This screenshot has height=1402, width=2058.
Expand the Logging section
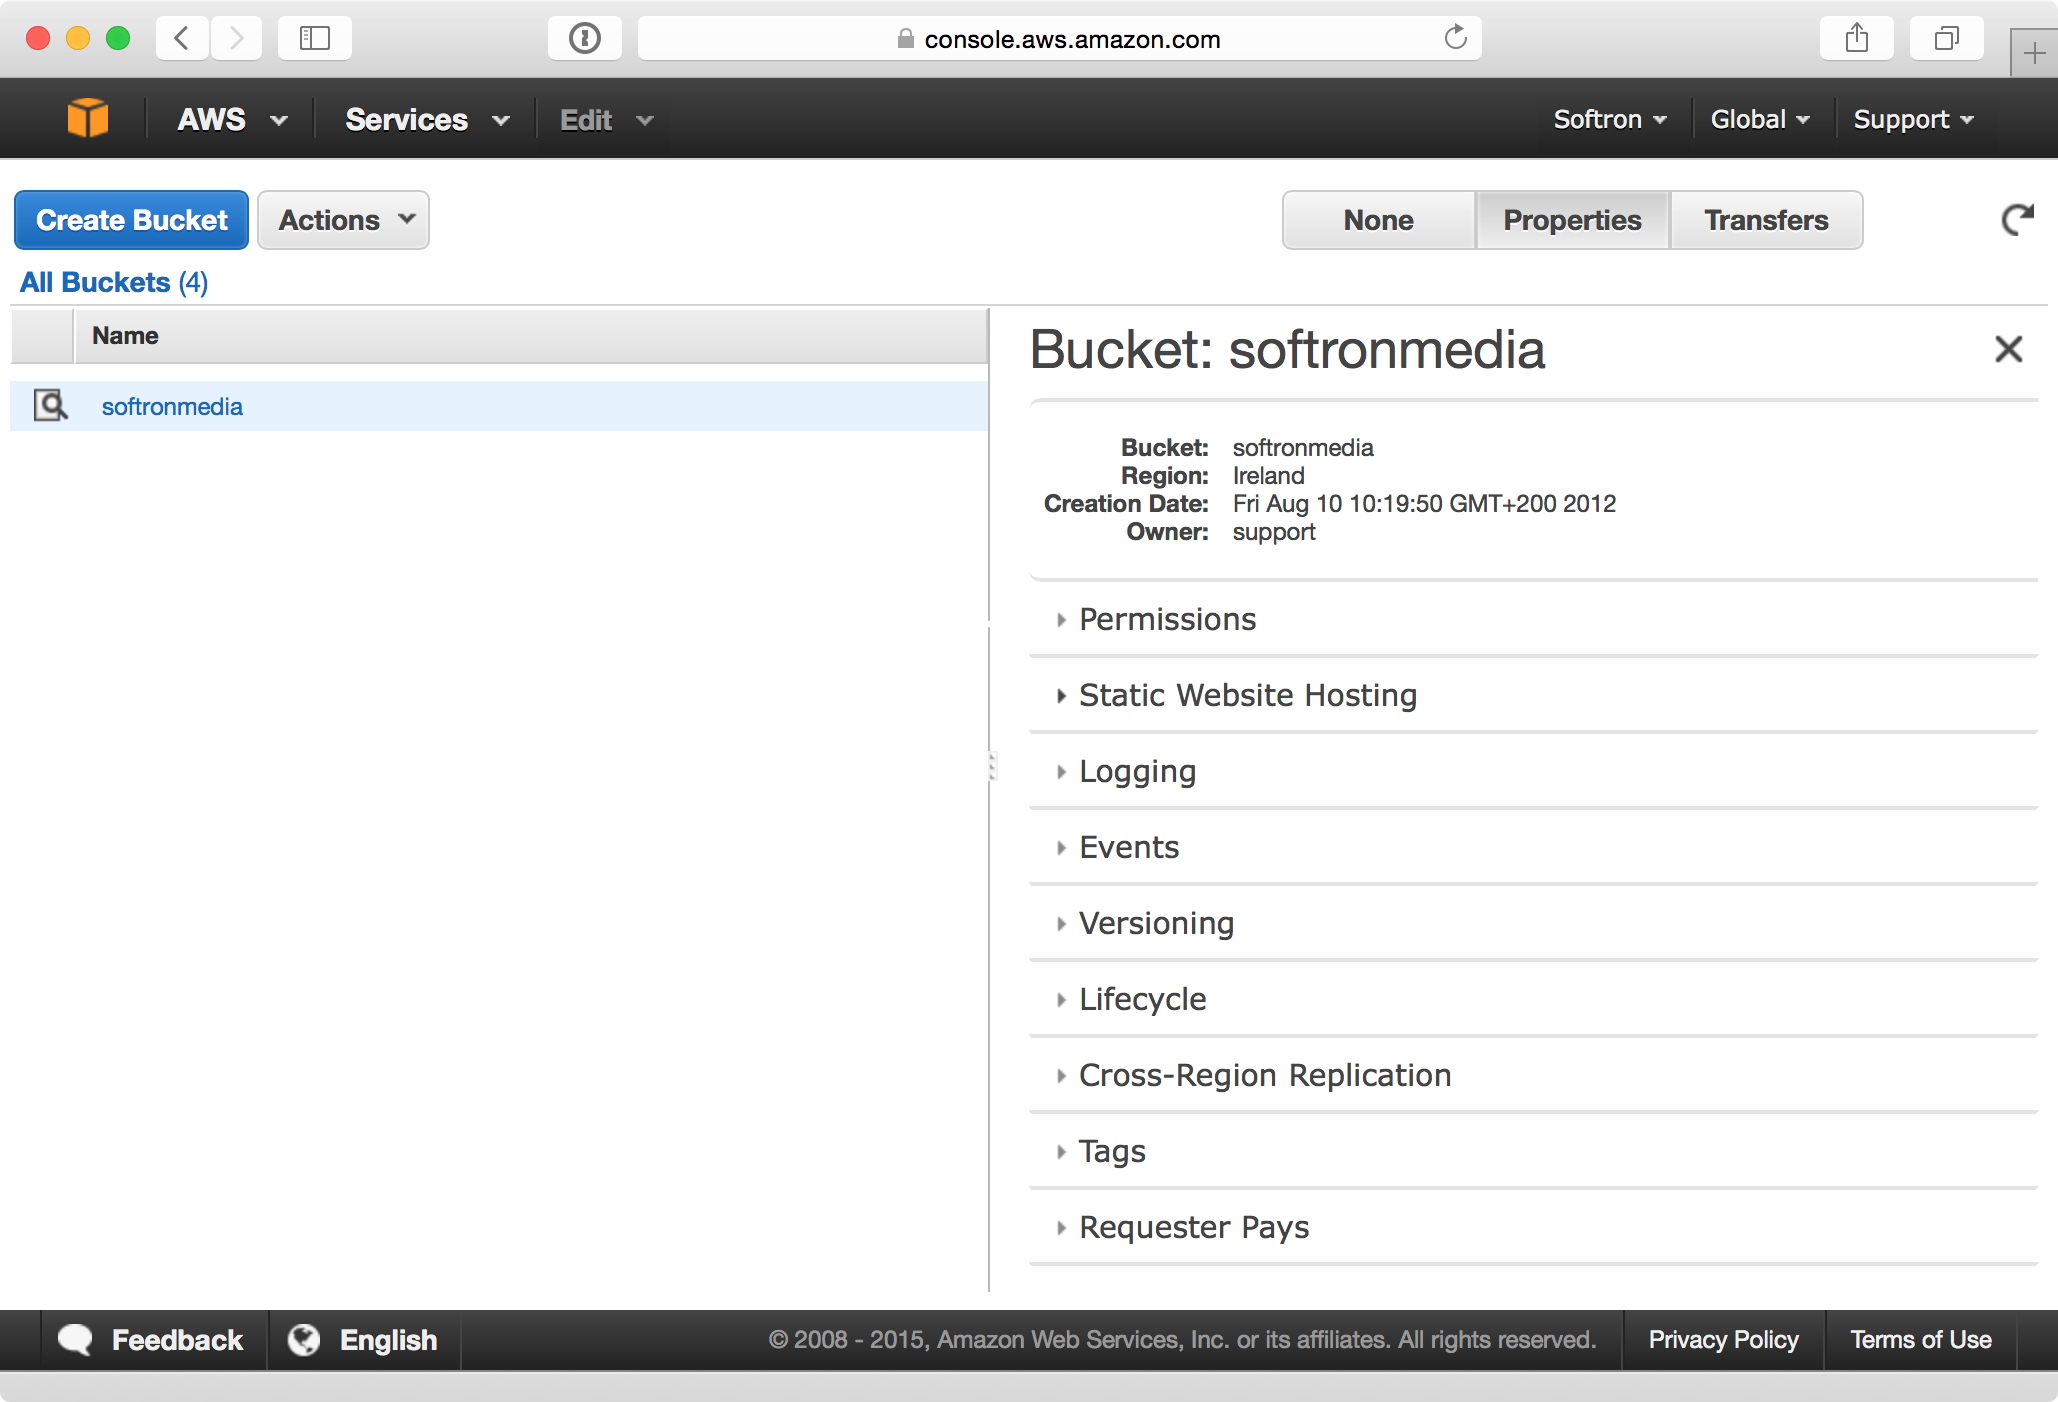1532,771
